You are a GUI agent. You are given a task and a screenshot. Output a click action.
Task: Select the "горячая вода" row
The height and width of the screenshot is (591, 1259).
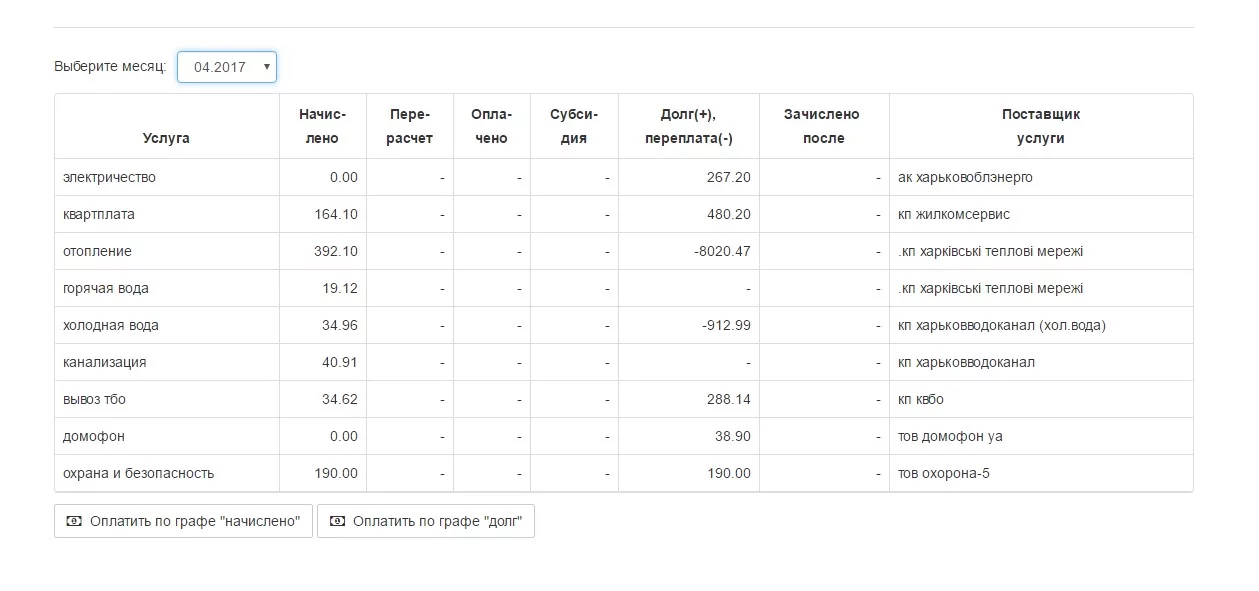coord(623,288)
